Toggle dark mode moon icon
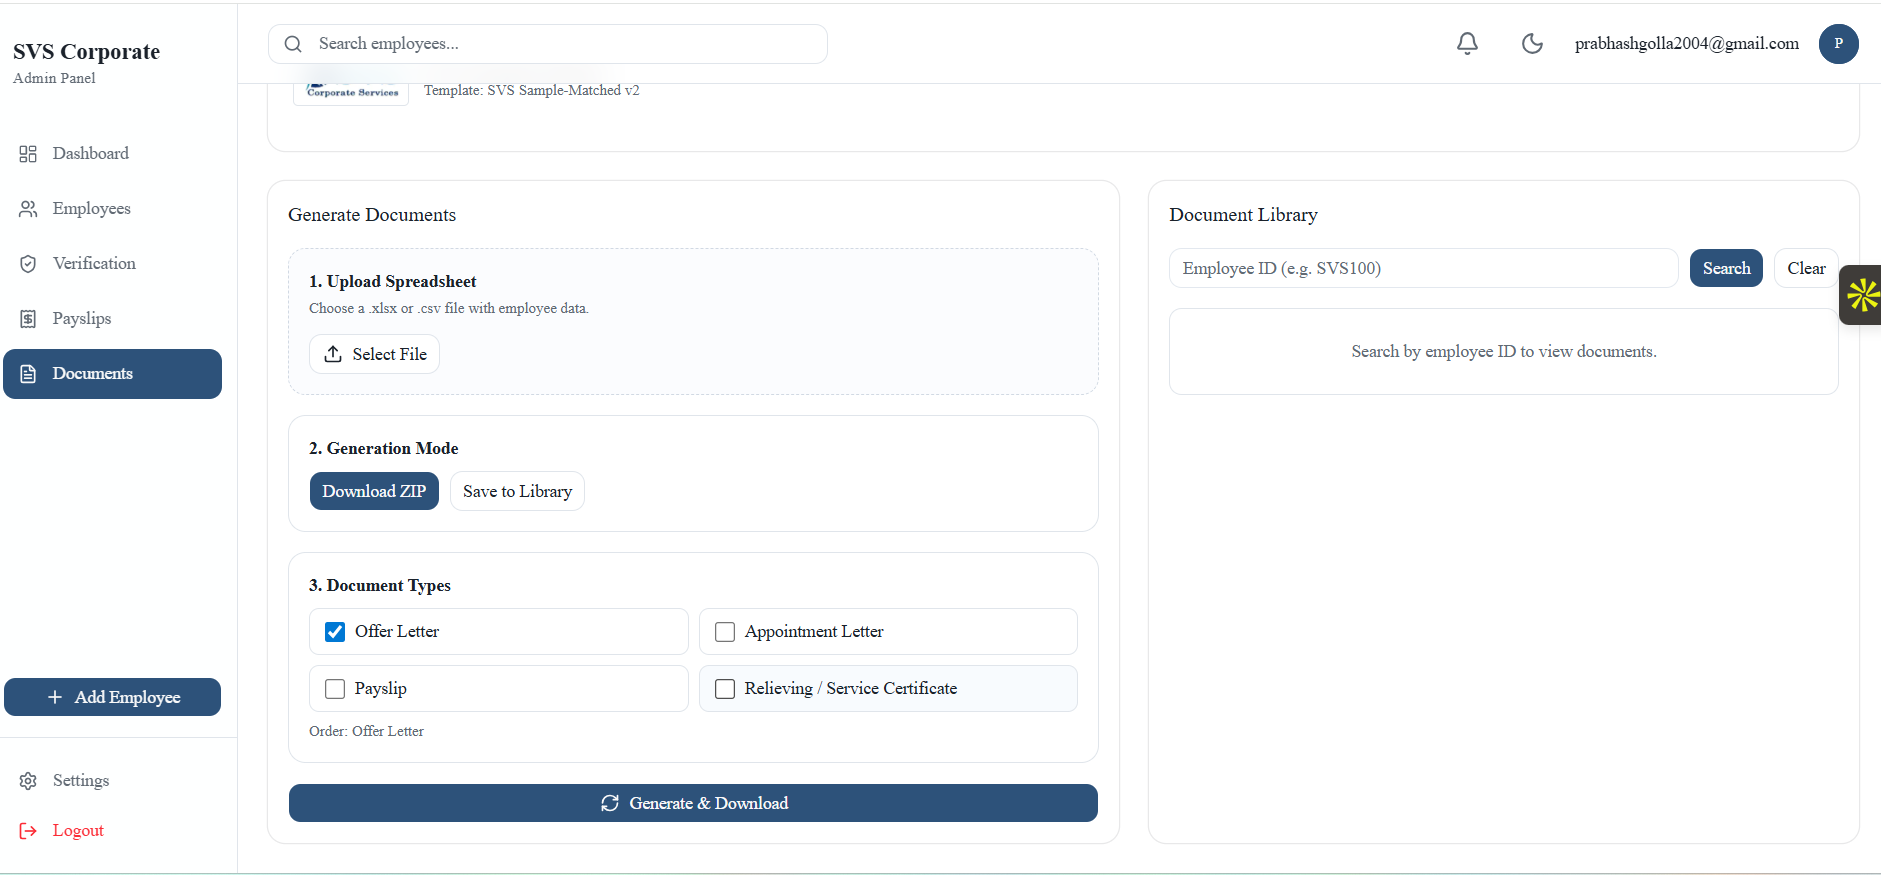Image resolution: width=1881 pixels, height=875 pixels. point(1532,44)
